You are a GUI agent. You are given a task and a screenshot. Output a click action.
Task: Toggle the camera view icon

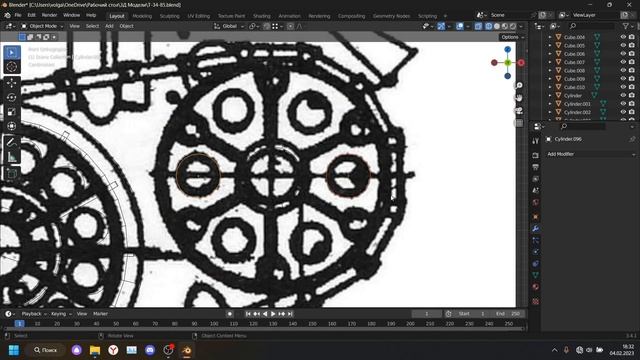pos(519,111)
